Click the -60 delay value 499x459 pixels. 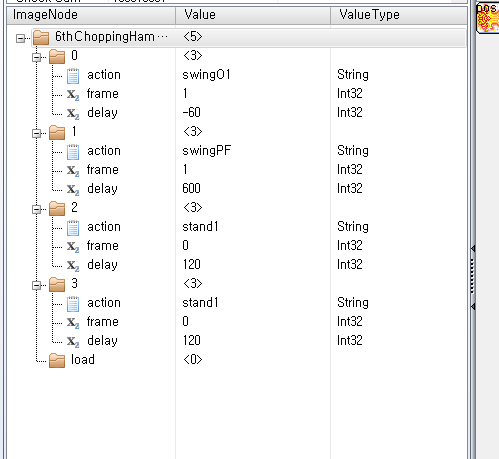tap(192, 112)
